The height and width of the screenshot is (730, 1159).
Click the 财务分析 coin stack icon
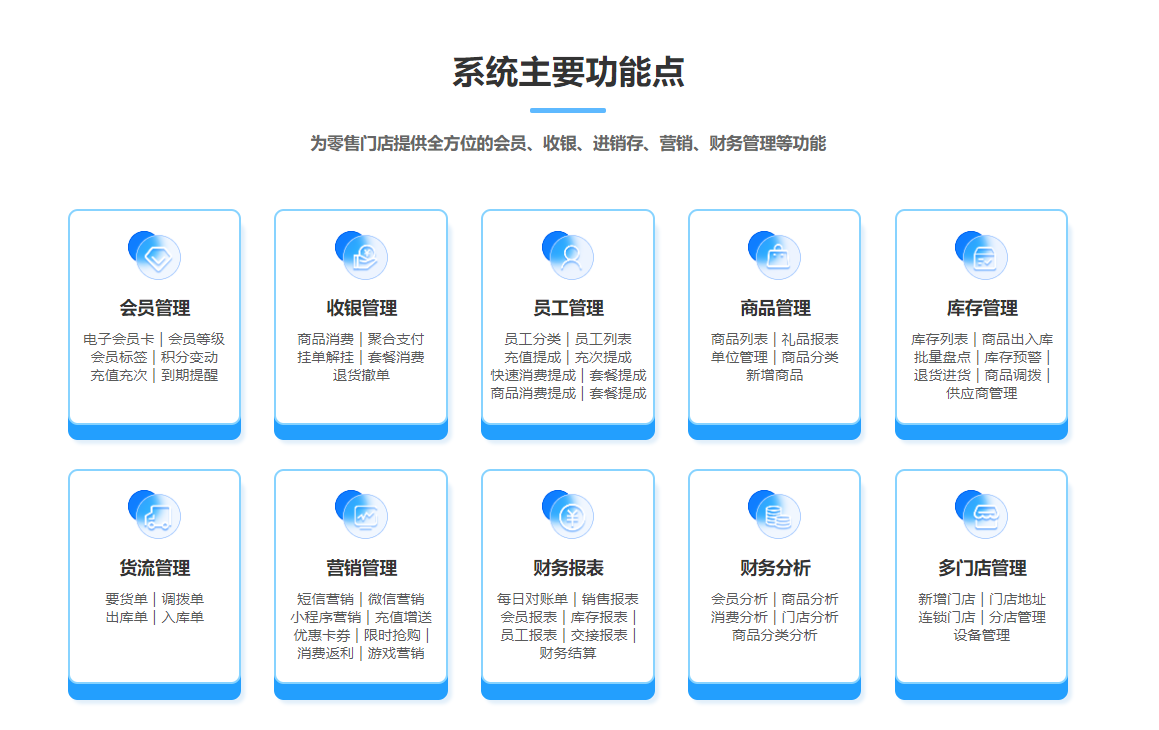(x=775, y=514)
